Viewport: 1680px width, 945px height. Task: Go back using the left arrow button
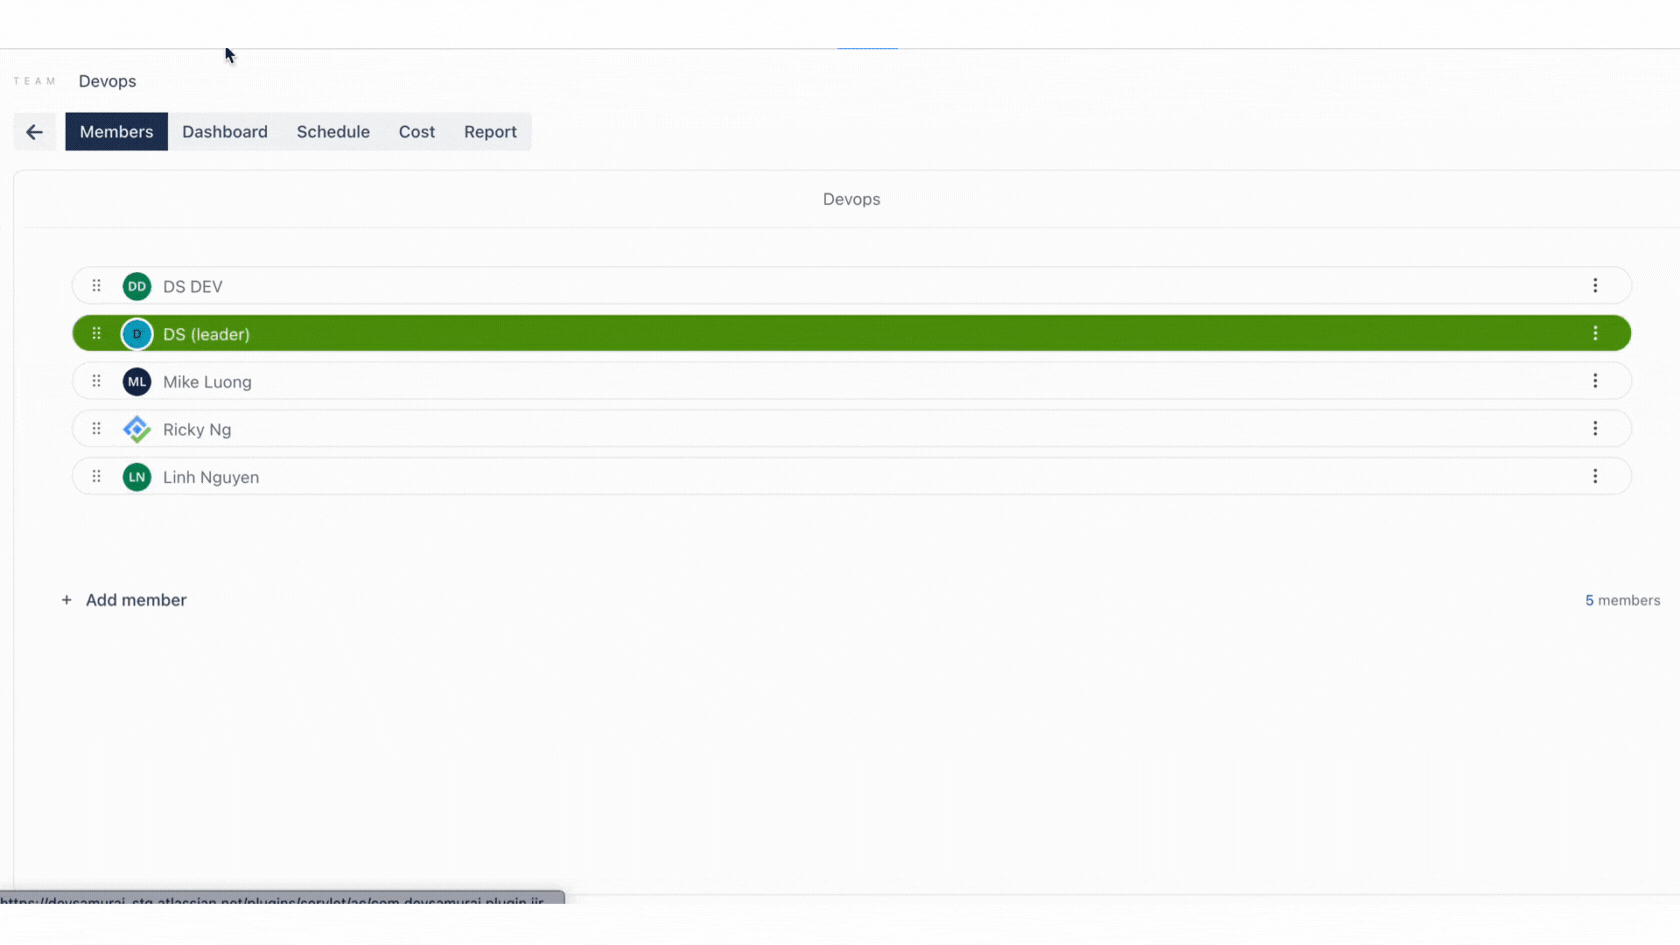(x=35, y=132)
